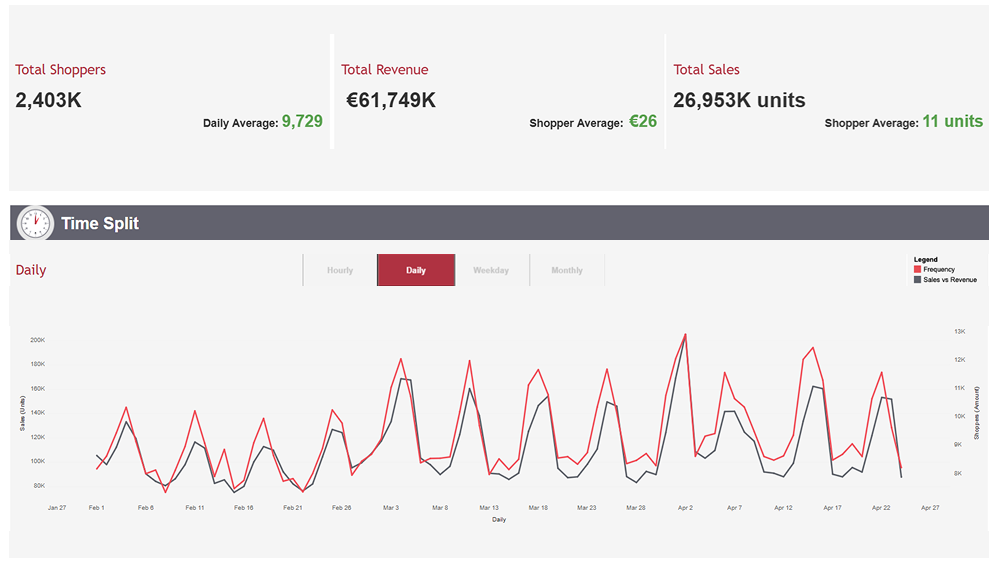1000x563 pixels.
Task: Click the 13K shoppers axis tick
Action: pos(960,332)
